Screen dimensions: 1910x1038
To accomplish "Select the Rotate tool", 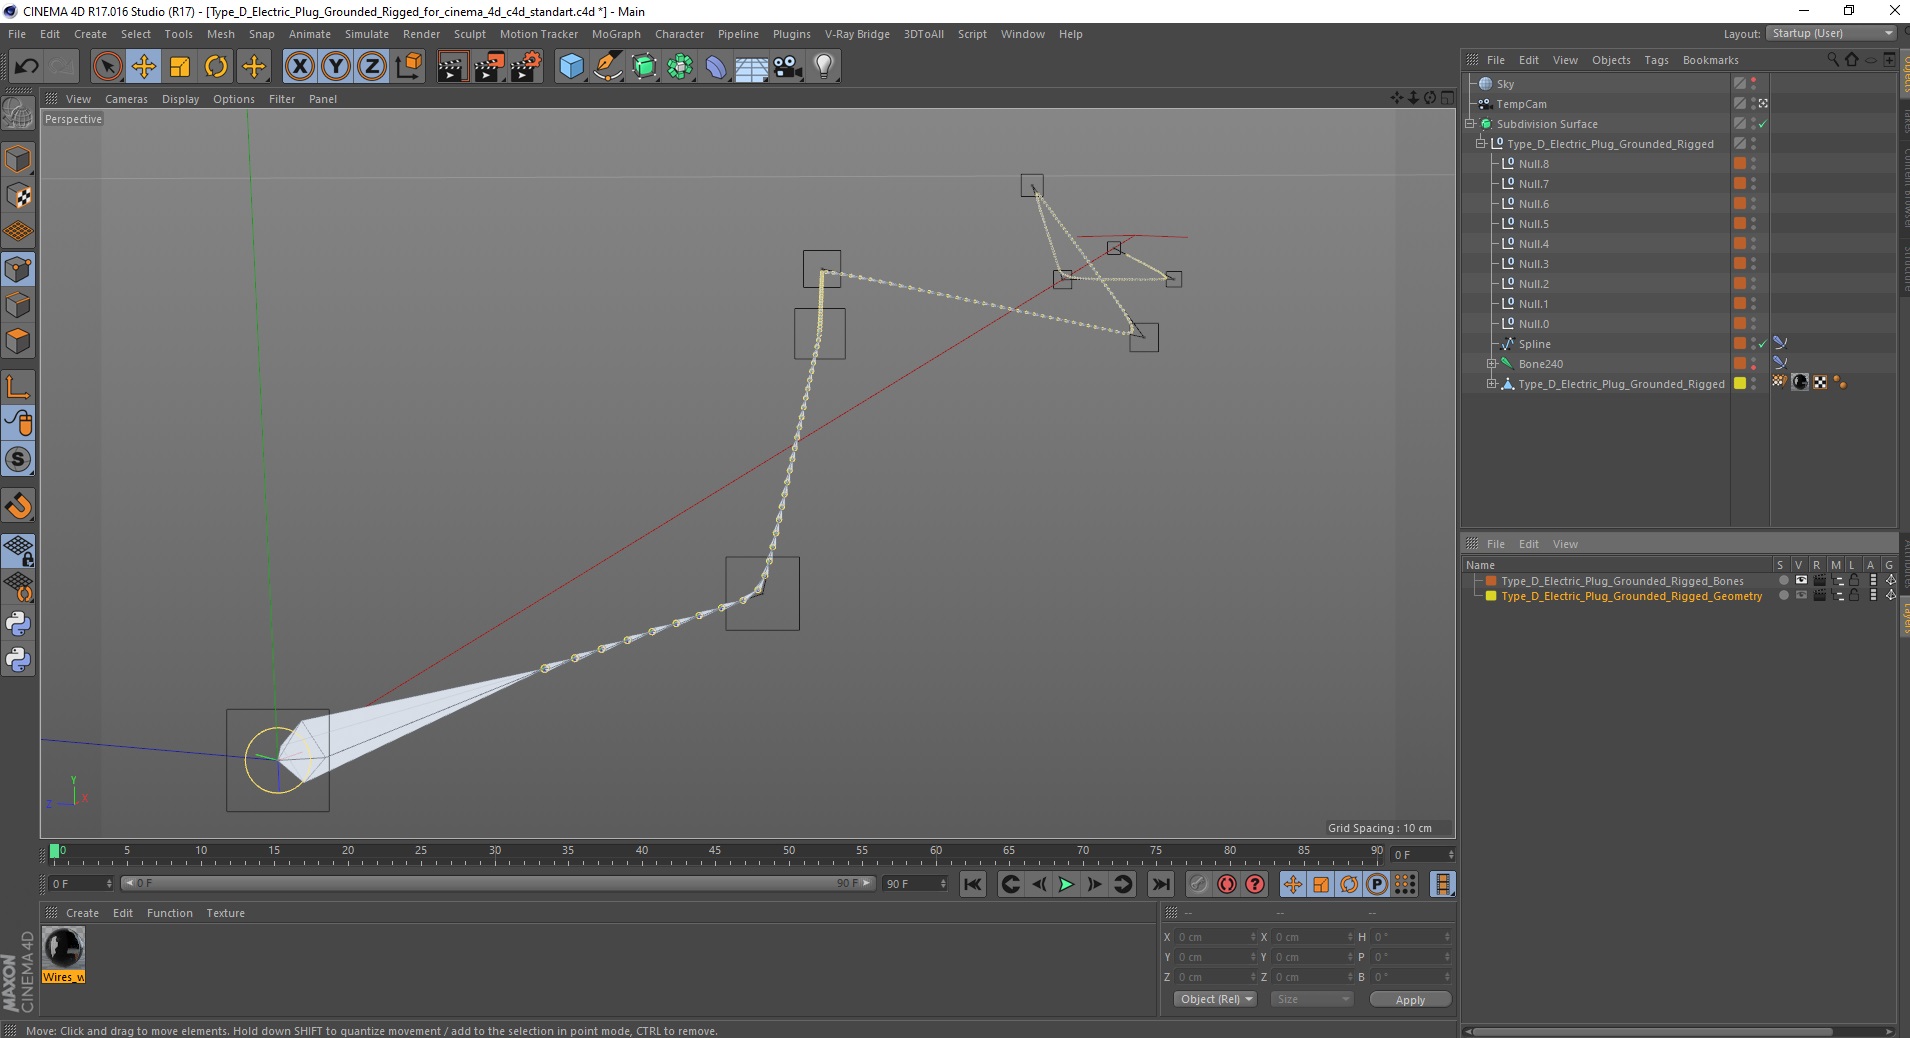I will coord(216,67).
